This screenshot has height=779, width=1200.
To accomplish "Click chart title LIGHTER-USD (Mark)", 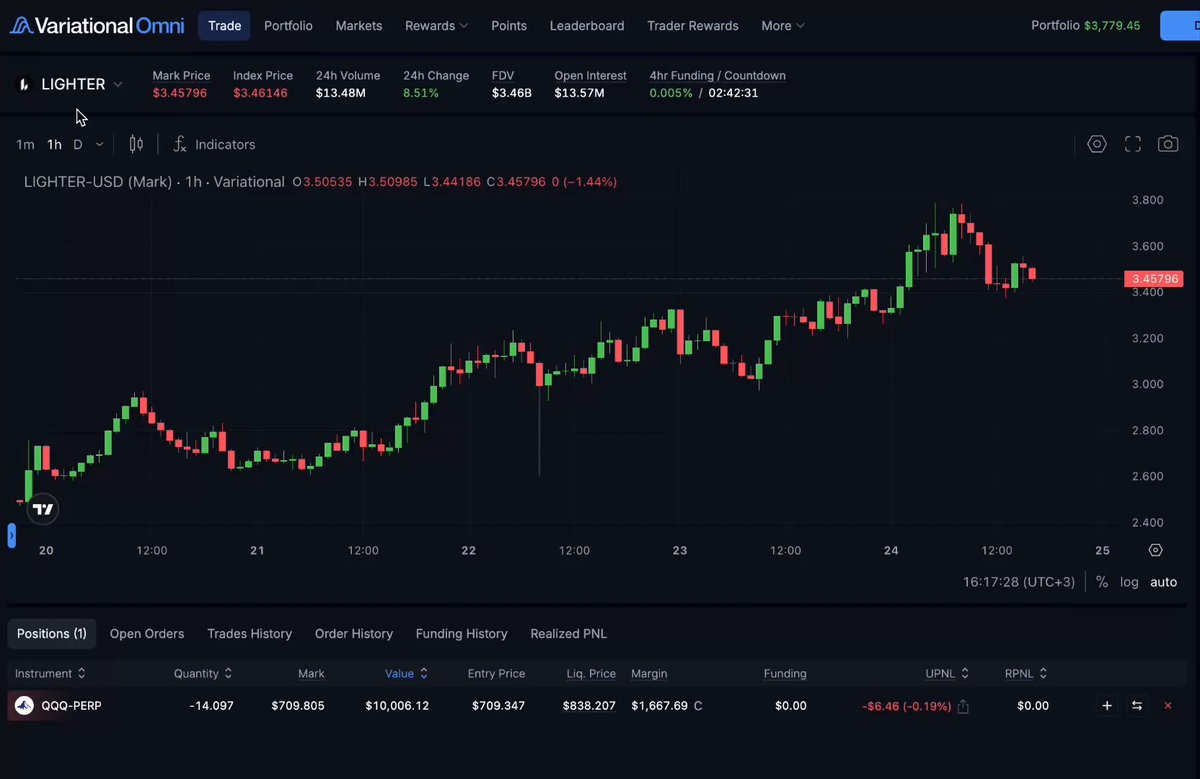I will click(x=98, y=182).
